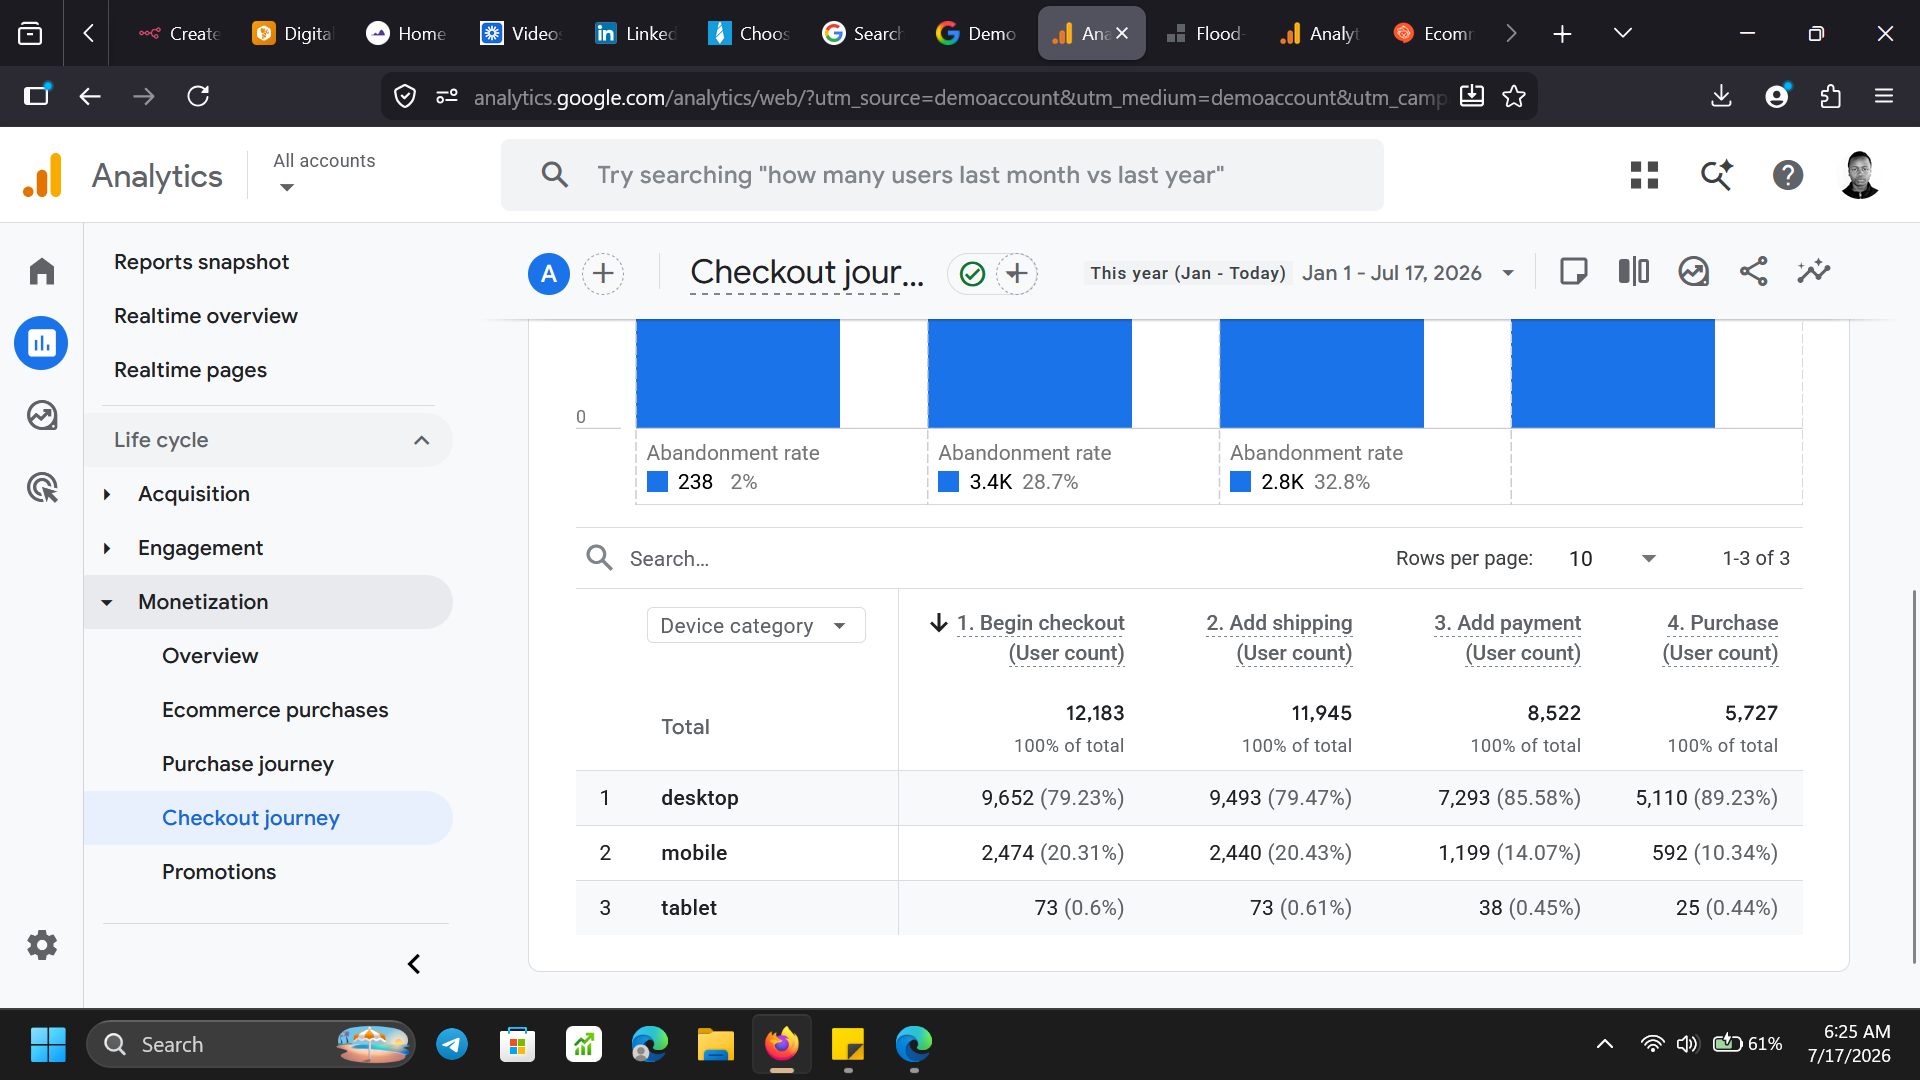Open the Insights sparkline icon
The image size is (1920, 1080).
pyautogui.click(x=1813, y=271)
